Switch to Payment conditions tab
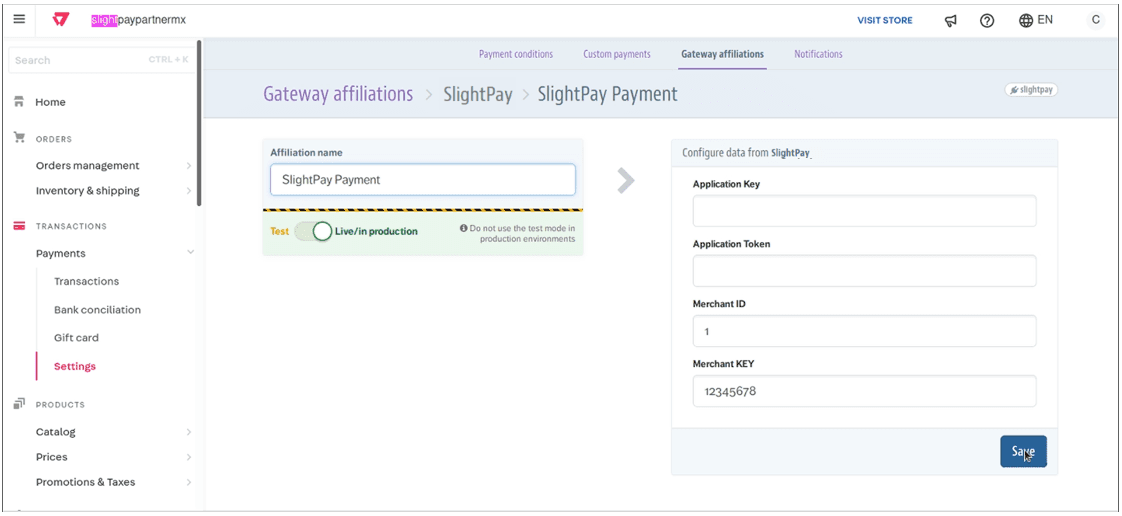The height and width of the screenshot is (516, 1122). [516, 54]
